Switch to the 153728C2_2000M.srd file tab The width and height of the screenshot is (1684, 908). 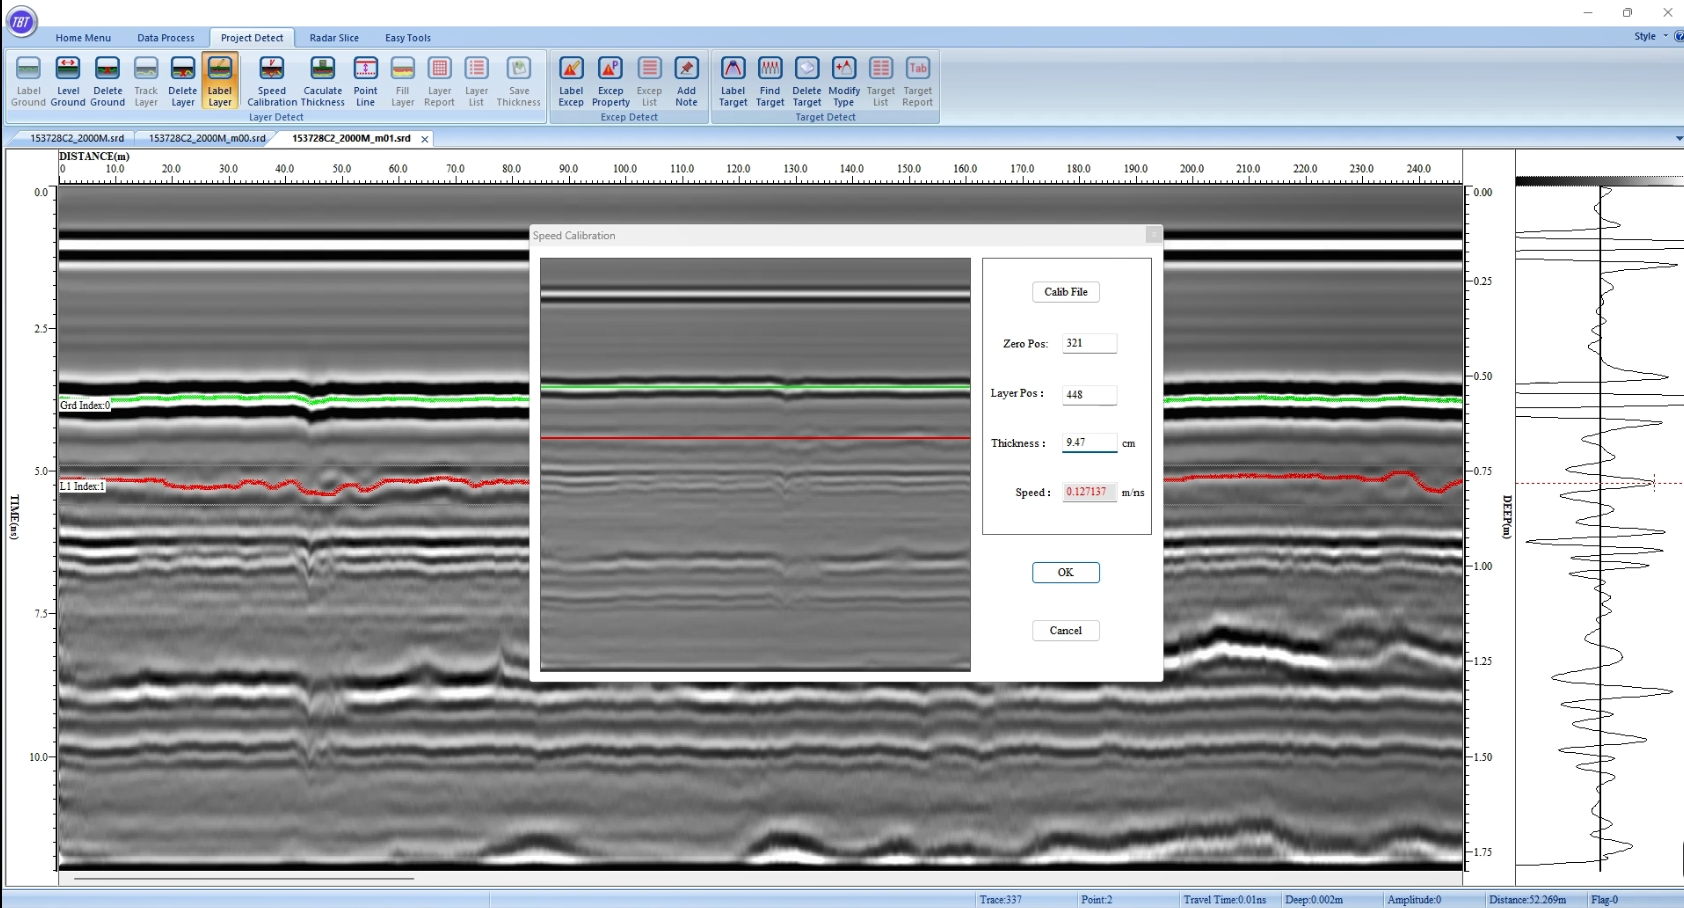click(x=77, y=138)
